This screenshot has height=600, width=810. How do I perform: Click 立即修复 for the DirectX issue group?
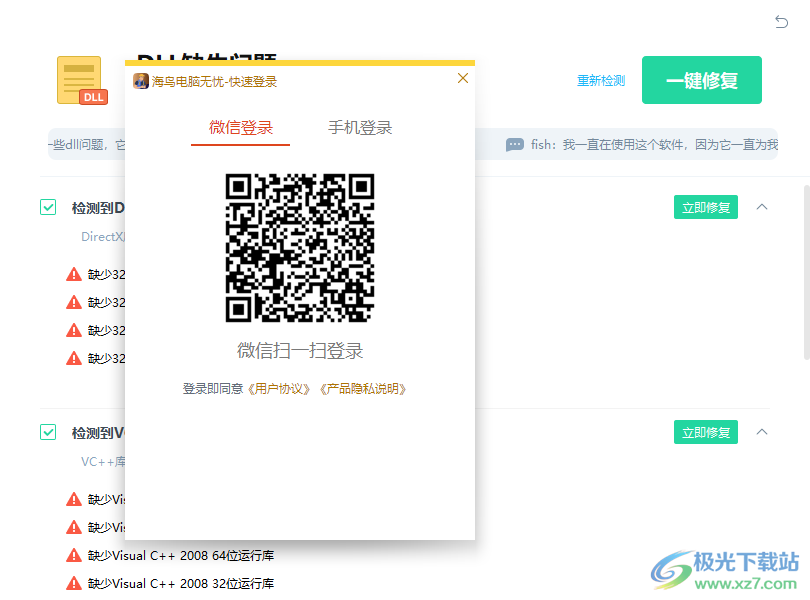click(x=705, y=207)
